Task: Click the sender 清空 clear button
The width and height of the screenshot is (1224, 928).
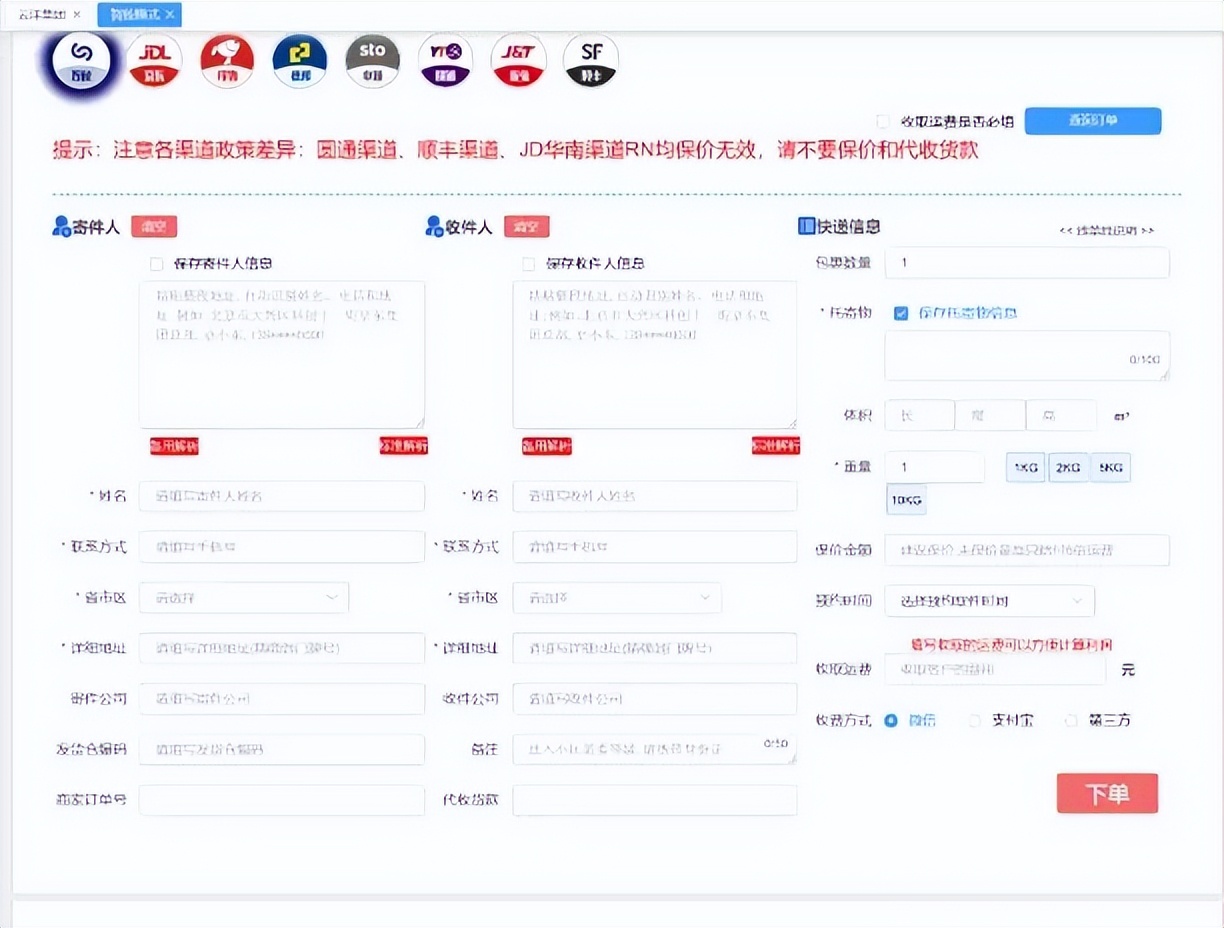Action: 154,226
